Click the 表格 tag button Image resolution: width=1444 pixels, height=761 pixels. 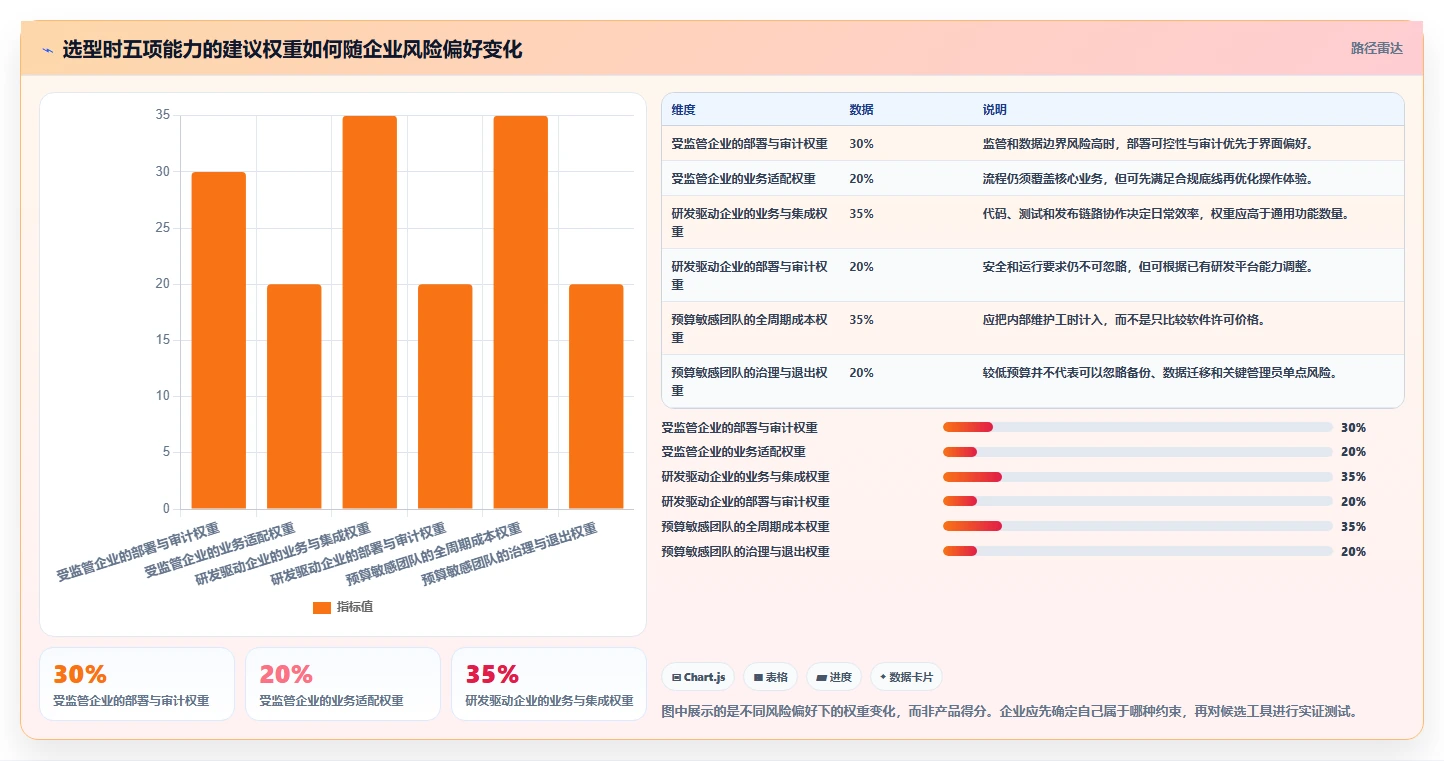click(x=771, y=677)
